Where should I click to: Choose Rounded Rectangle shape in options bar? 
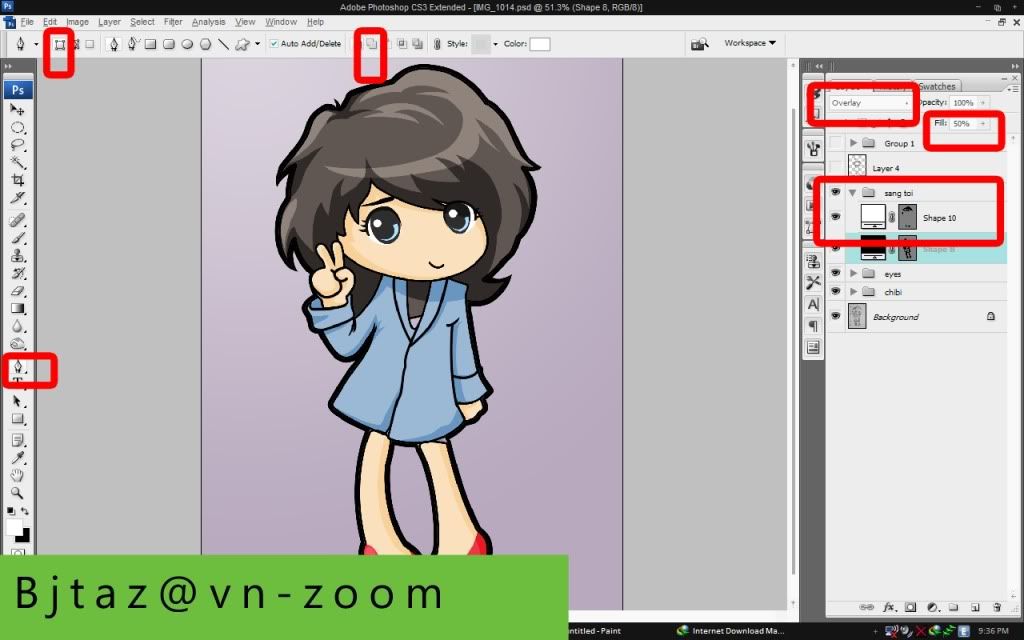tap(168, 44)
